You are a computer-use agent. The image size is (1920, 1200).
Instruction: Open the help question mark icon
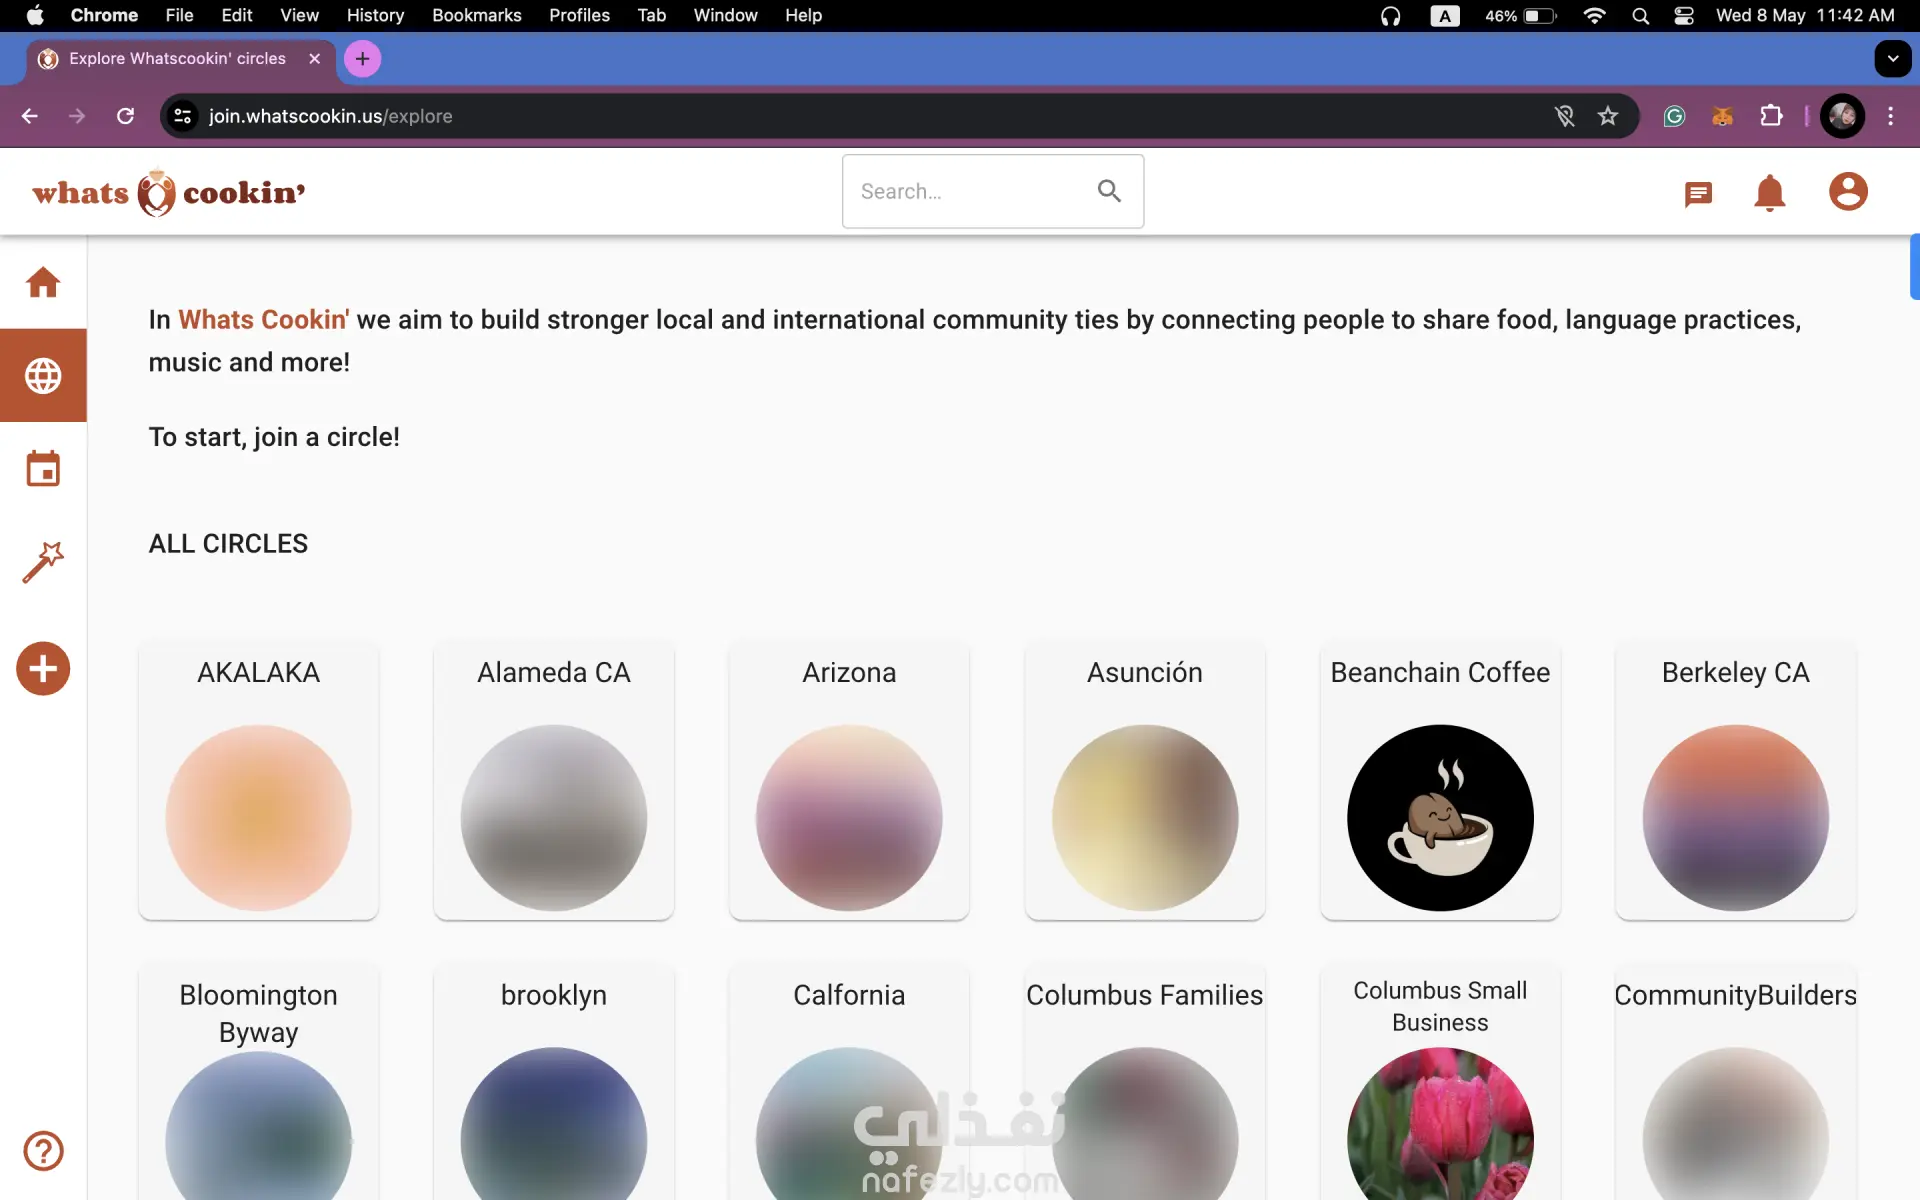coord(43,1151)
